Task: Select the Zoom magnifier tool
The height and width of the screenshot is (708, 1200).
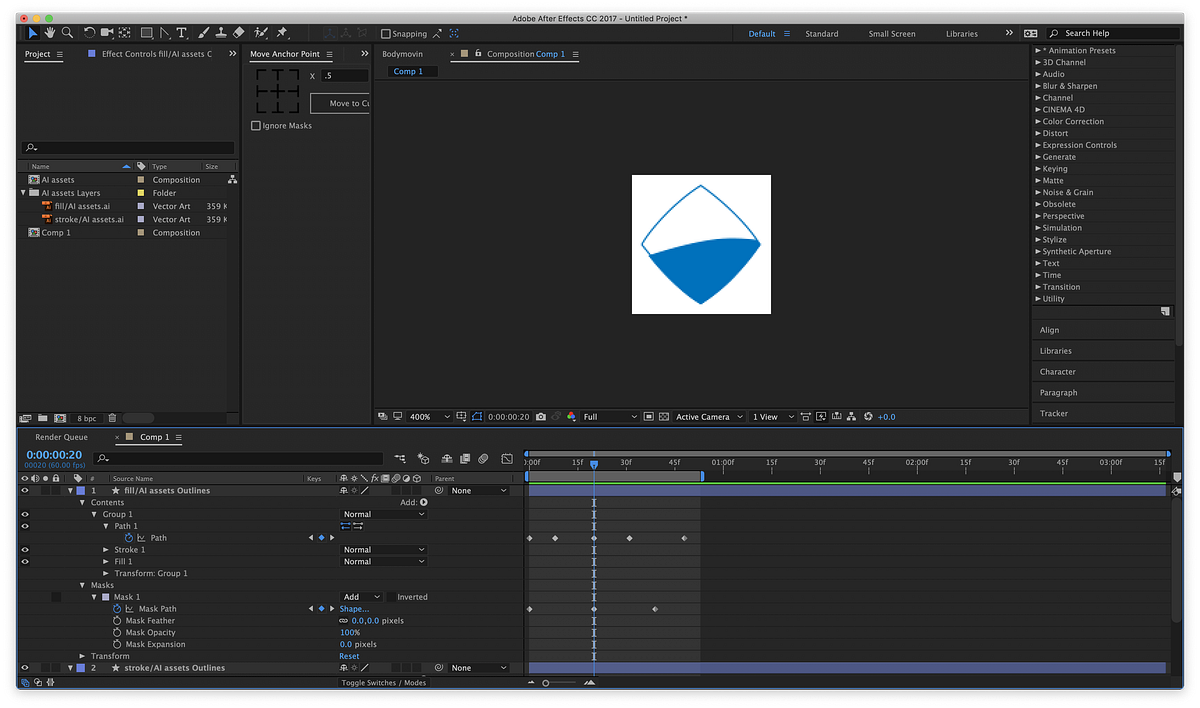Action: click(x=67, y=33)
